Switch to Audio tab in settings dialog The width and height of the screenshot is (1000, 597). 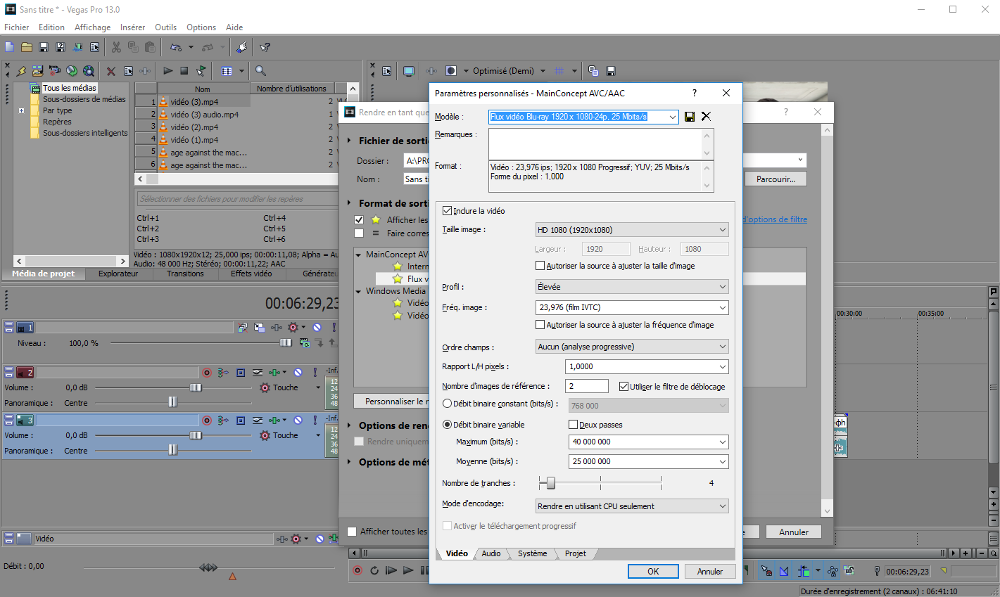tap(491, 554)
